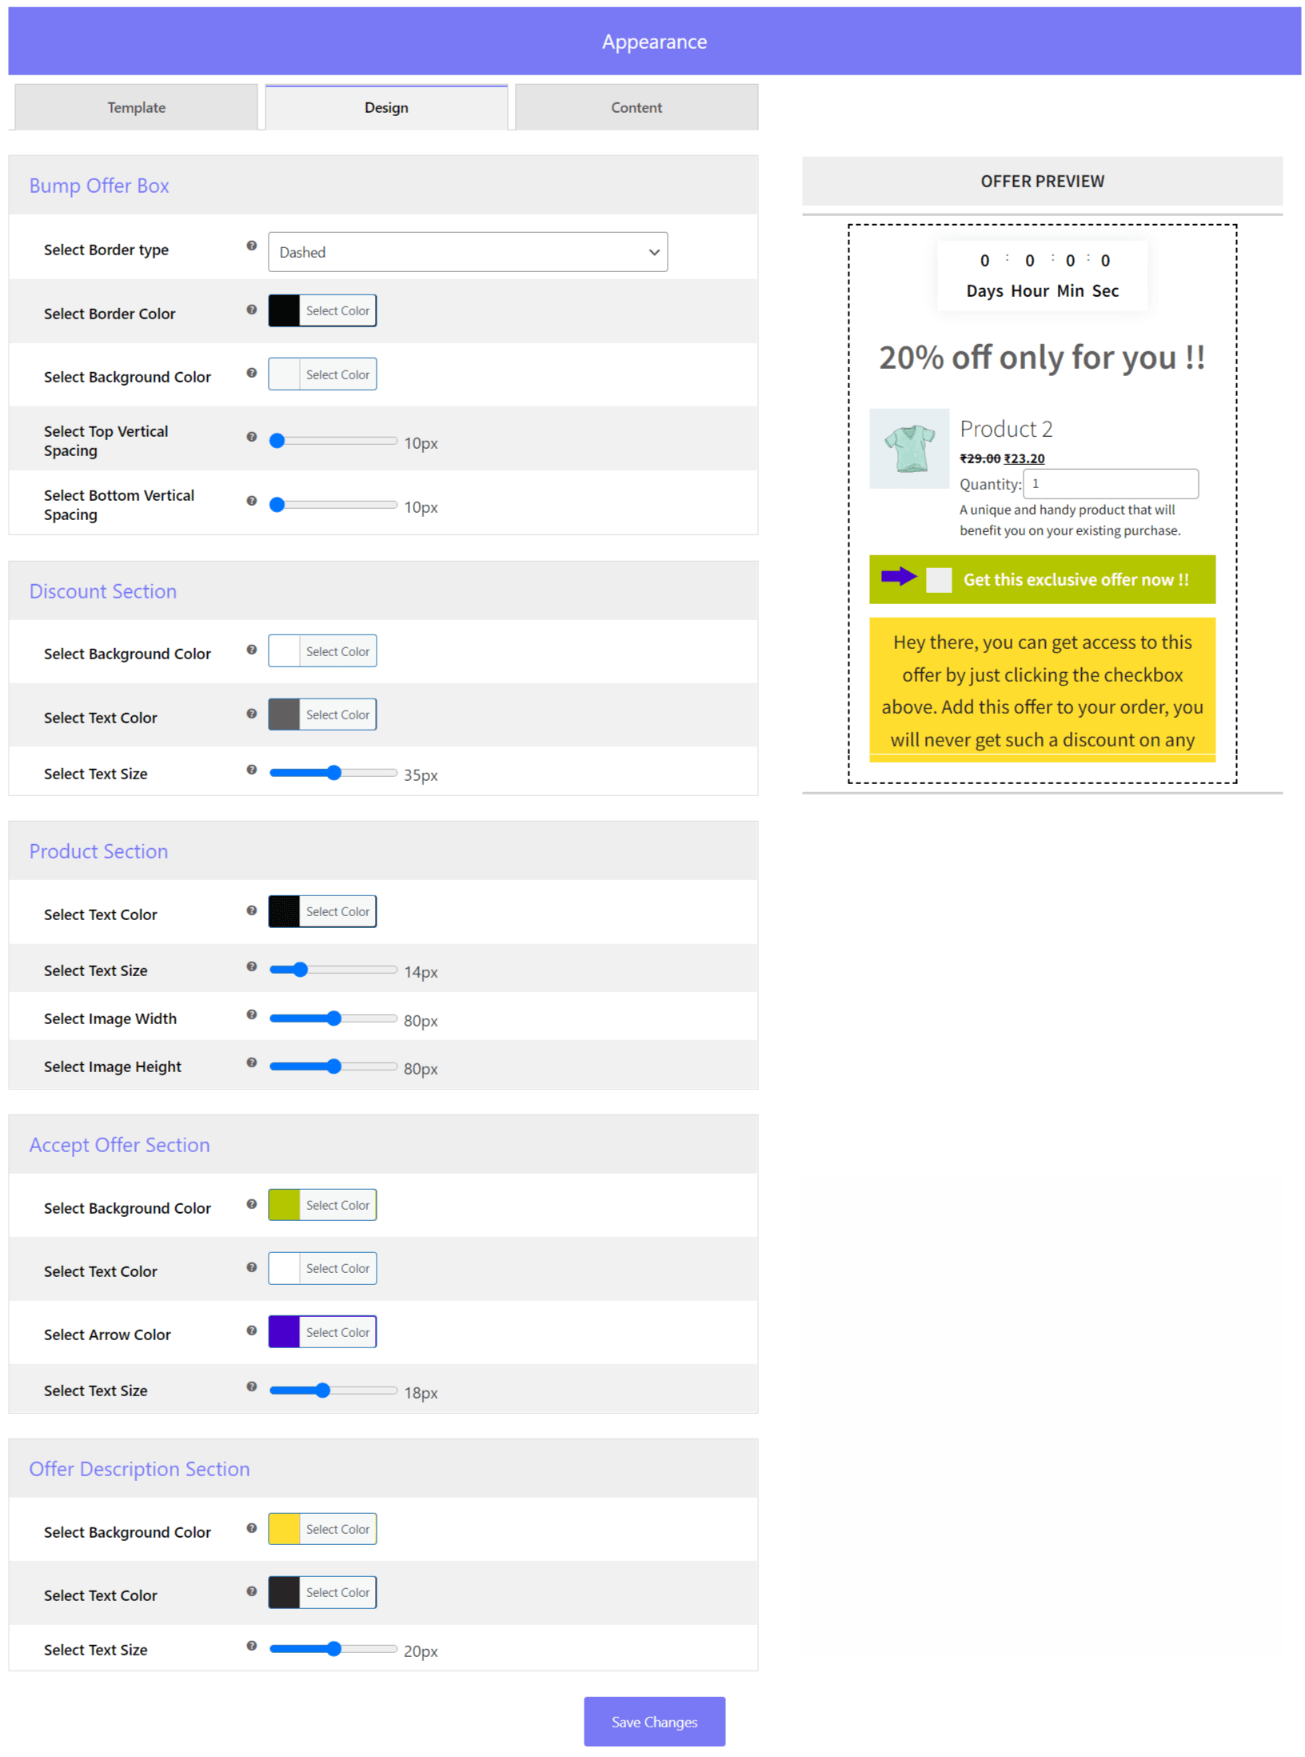Screen dimensions: 1305x1757
Task: Pick the black Product Section Text Color swatch
Action: (x=285, y=912)
